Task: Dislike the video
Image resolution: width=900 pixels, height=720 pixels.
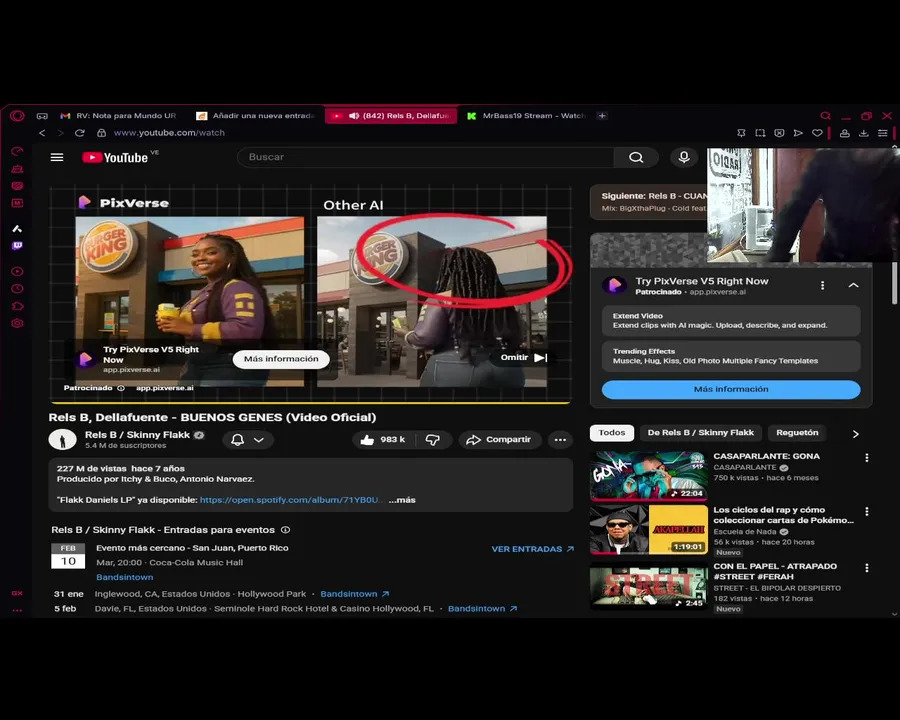Action: (x=433, y=440)
